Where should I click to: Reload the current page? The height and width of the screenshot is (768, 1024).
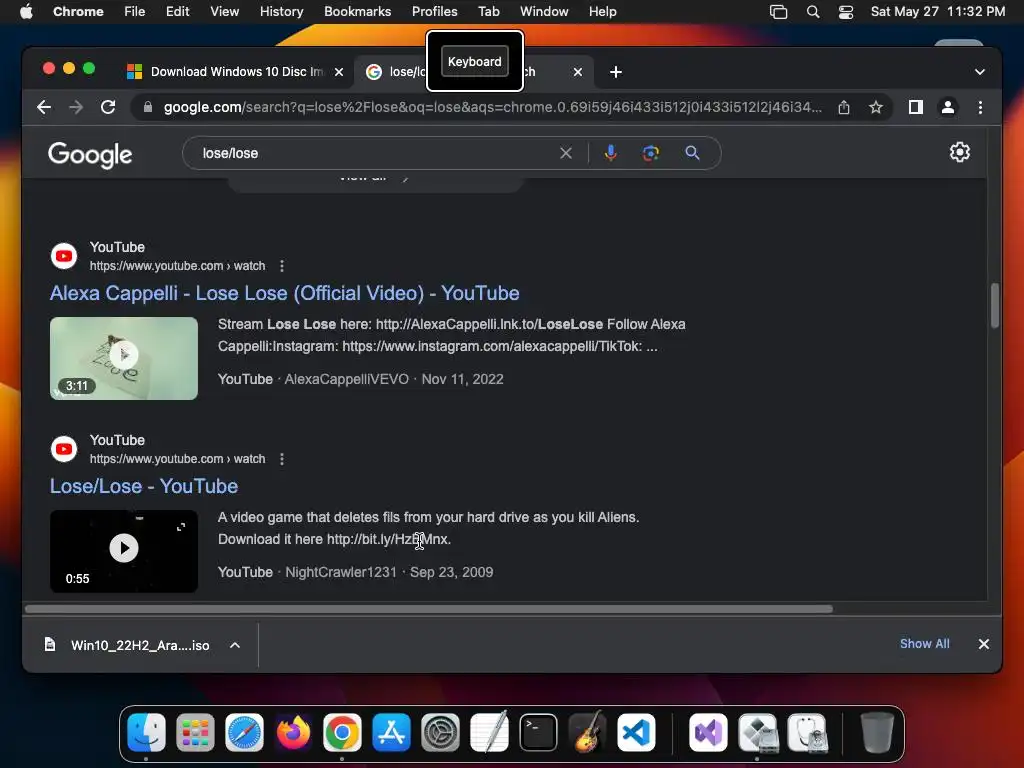pyautogui.click(x=108, y=107)
